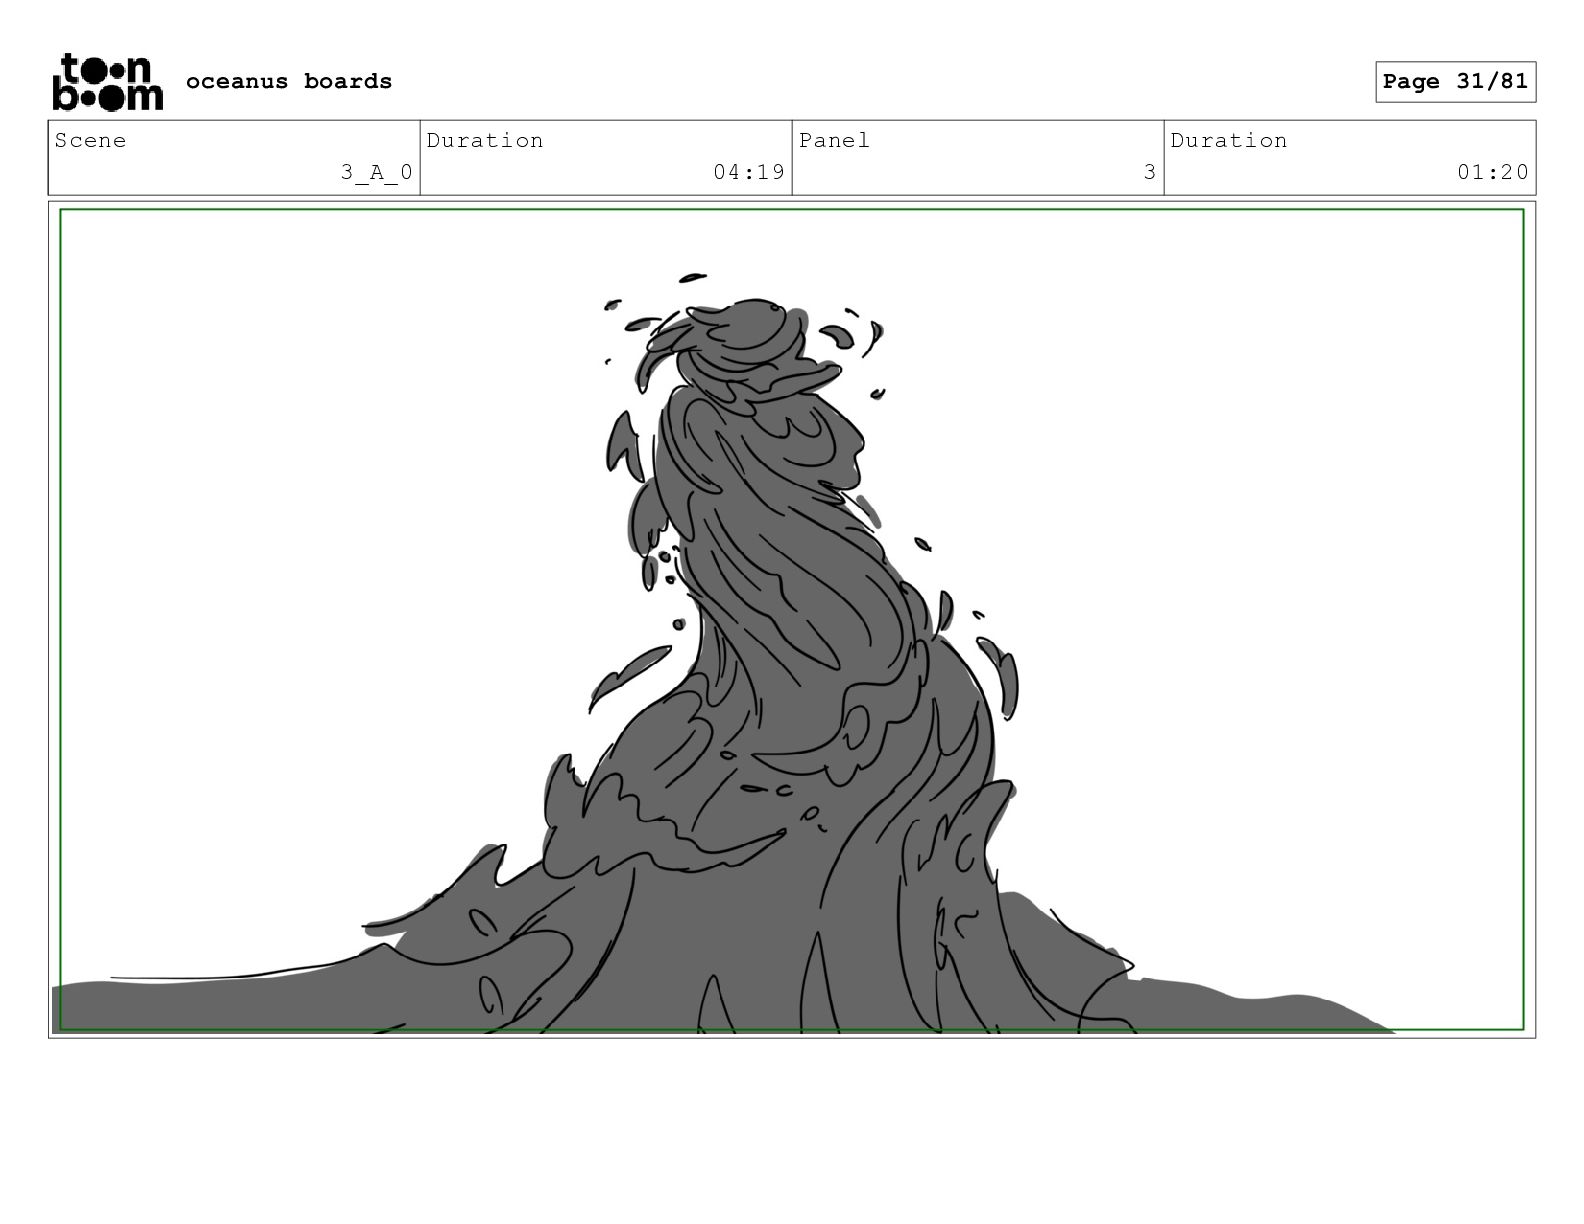The width and height of the screenshot is (1584, 1224).
Task: Select the 'oceanus boards' title text
Action: pos(289,81)
